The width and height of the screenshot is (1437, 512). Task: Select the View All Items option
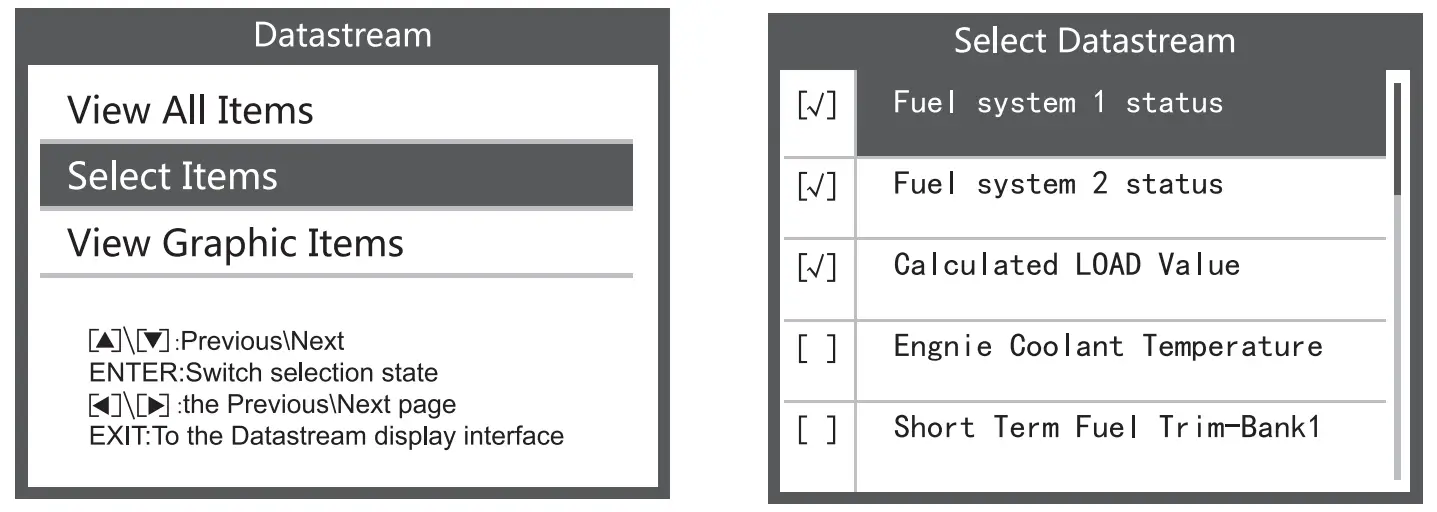[190, 110]
